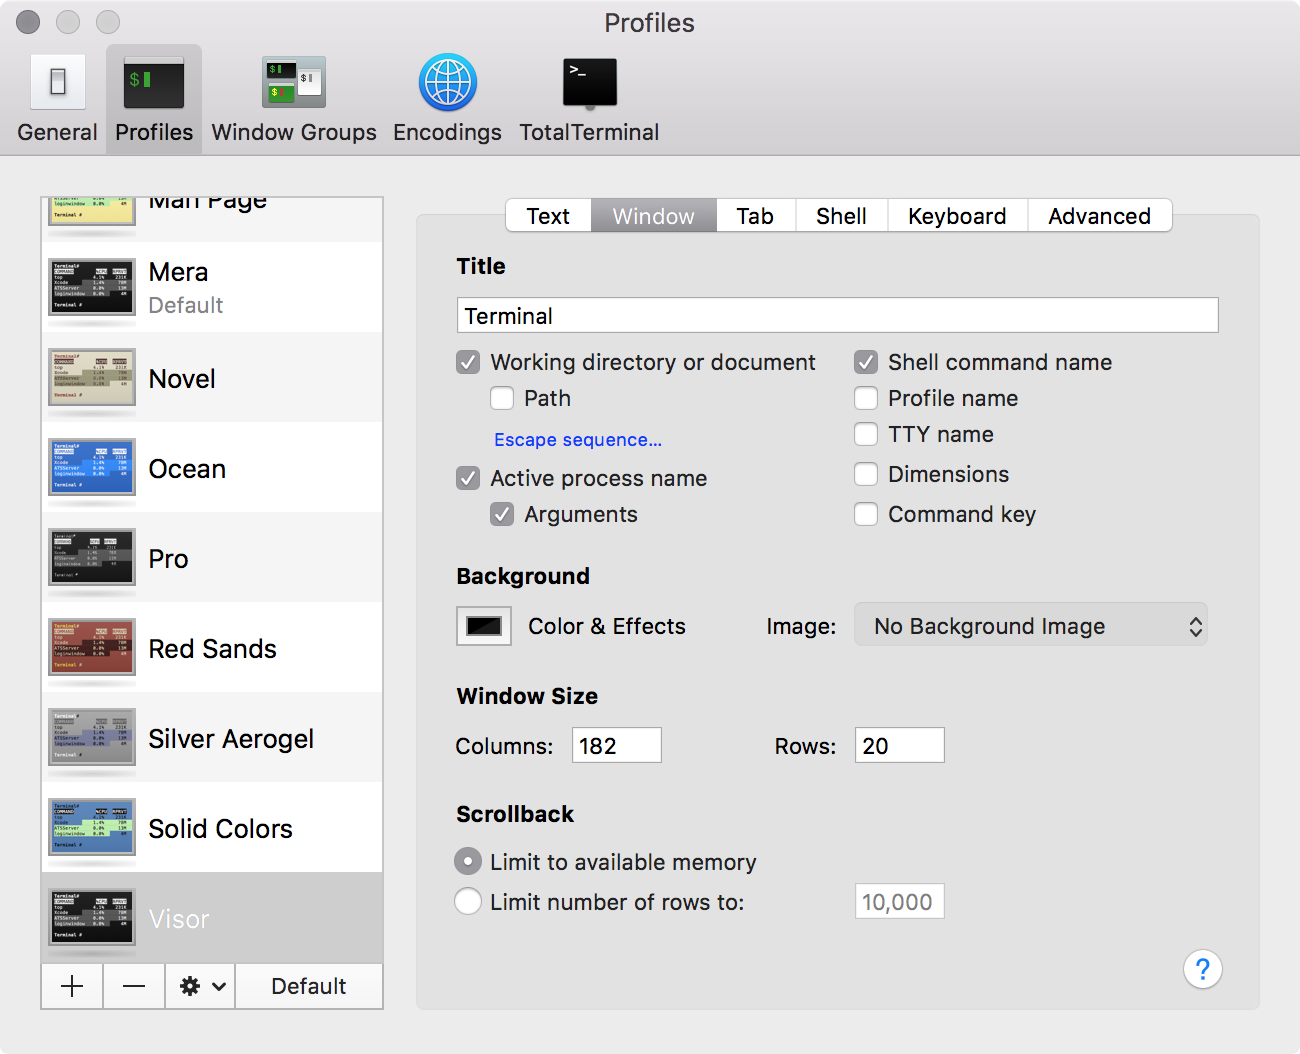Switch to the Window tab
Viewport: 1300px width, 1054px height.
tap(654, 216)
